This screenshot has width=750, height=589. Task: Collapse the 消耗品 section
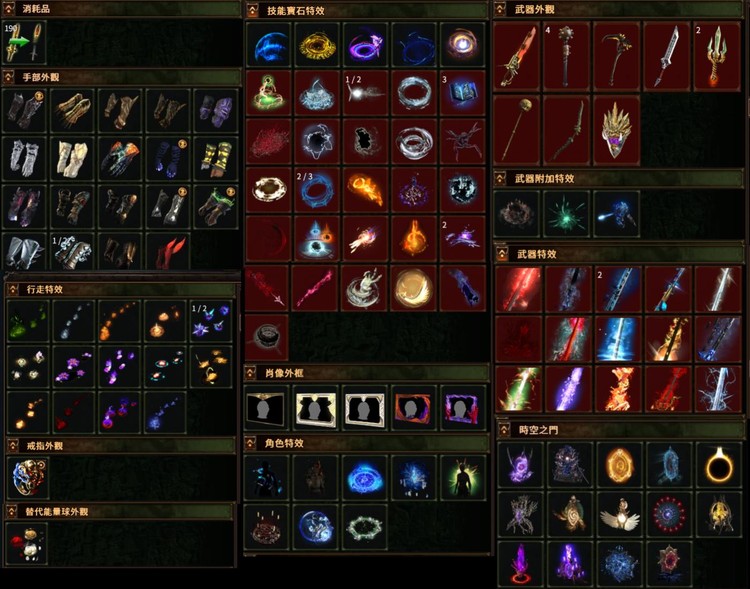tap(9, 9)
